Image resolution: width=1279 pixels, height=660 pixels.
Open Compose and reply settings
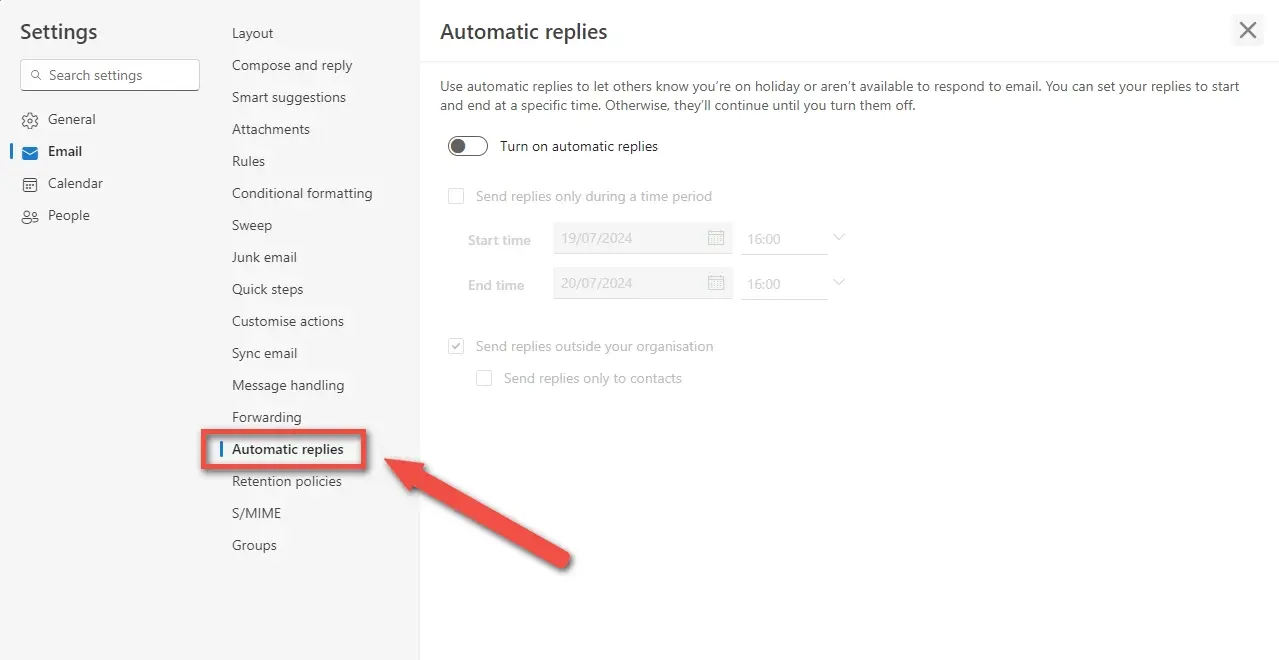tap(292, 65)
